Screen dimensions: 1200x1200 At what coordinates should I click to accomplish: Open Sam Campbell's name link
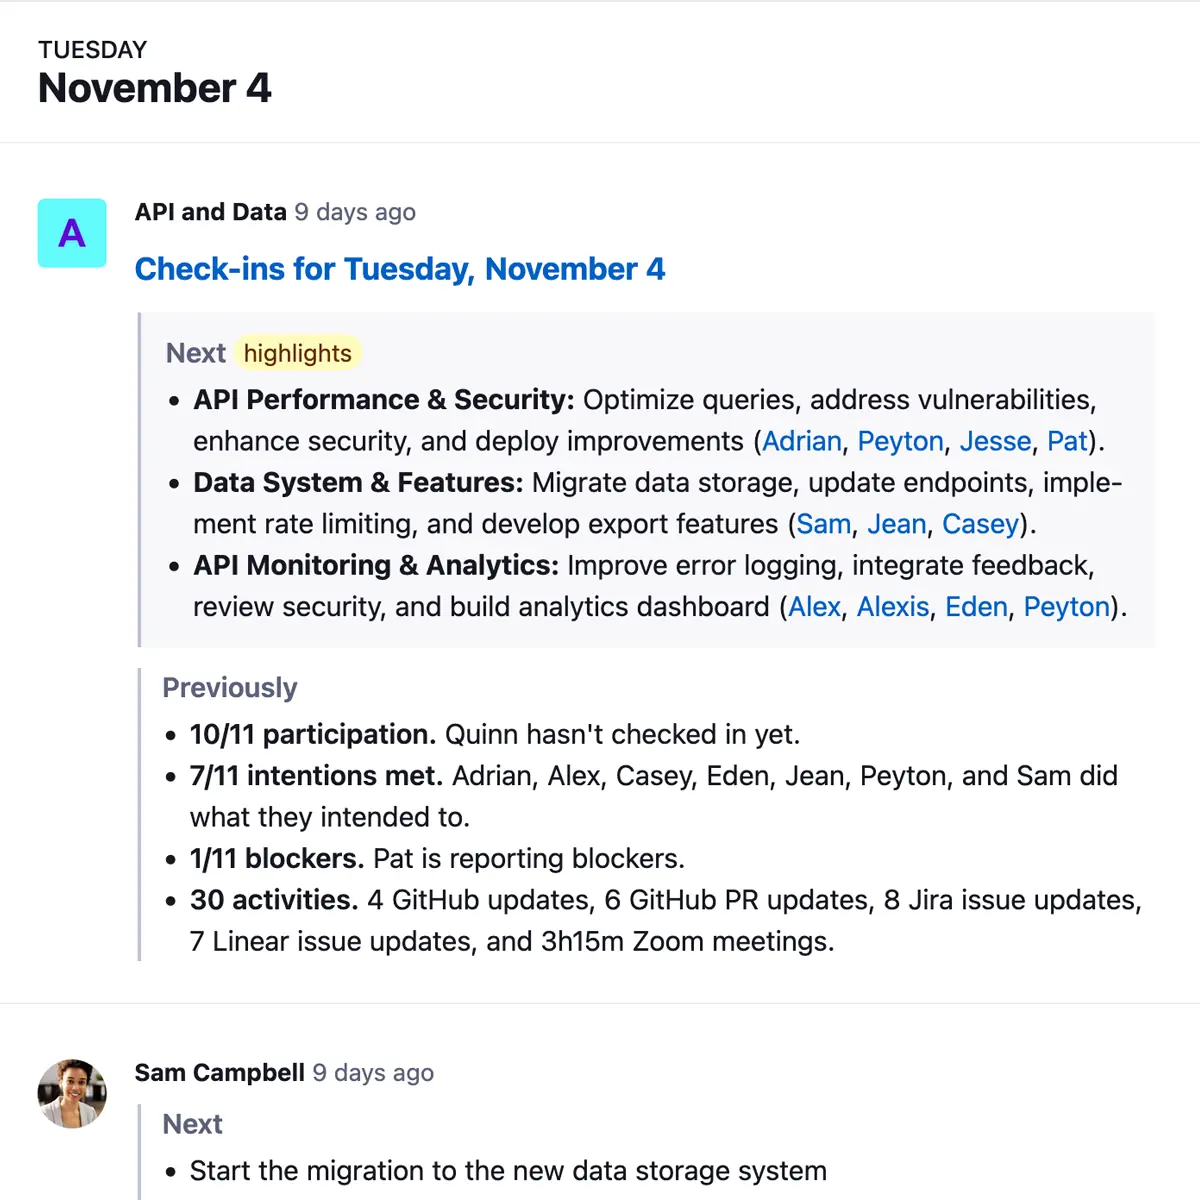point(218,1072)
